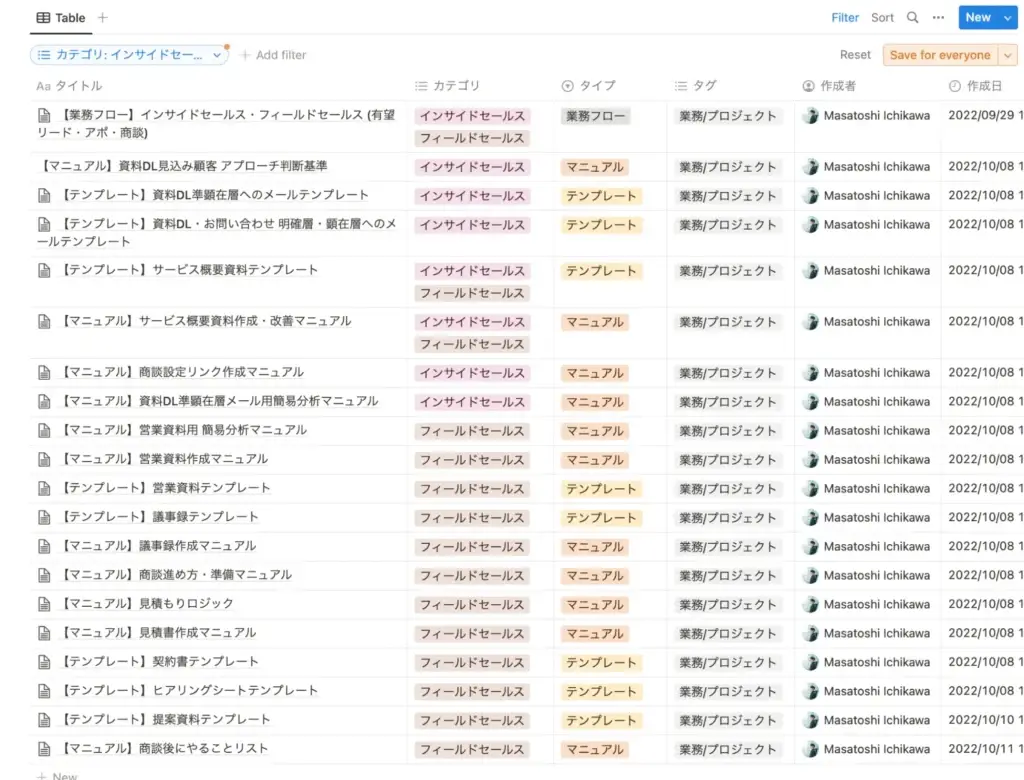This screenshot has height=780, width=1024.
Task: Click フィールドセールス tag in 提案資料テンプレート row
Action: [x=472, y=720]
